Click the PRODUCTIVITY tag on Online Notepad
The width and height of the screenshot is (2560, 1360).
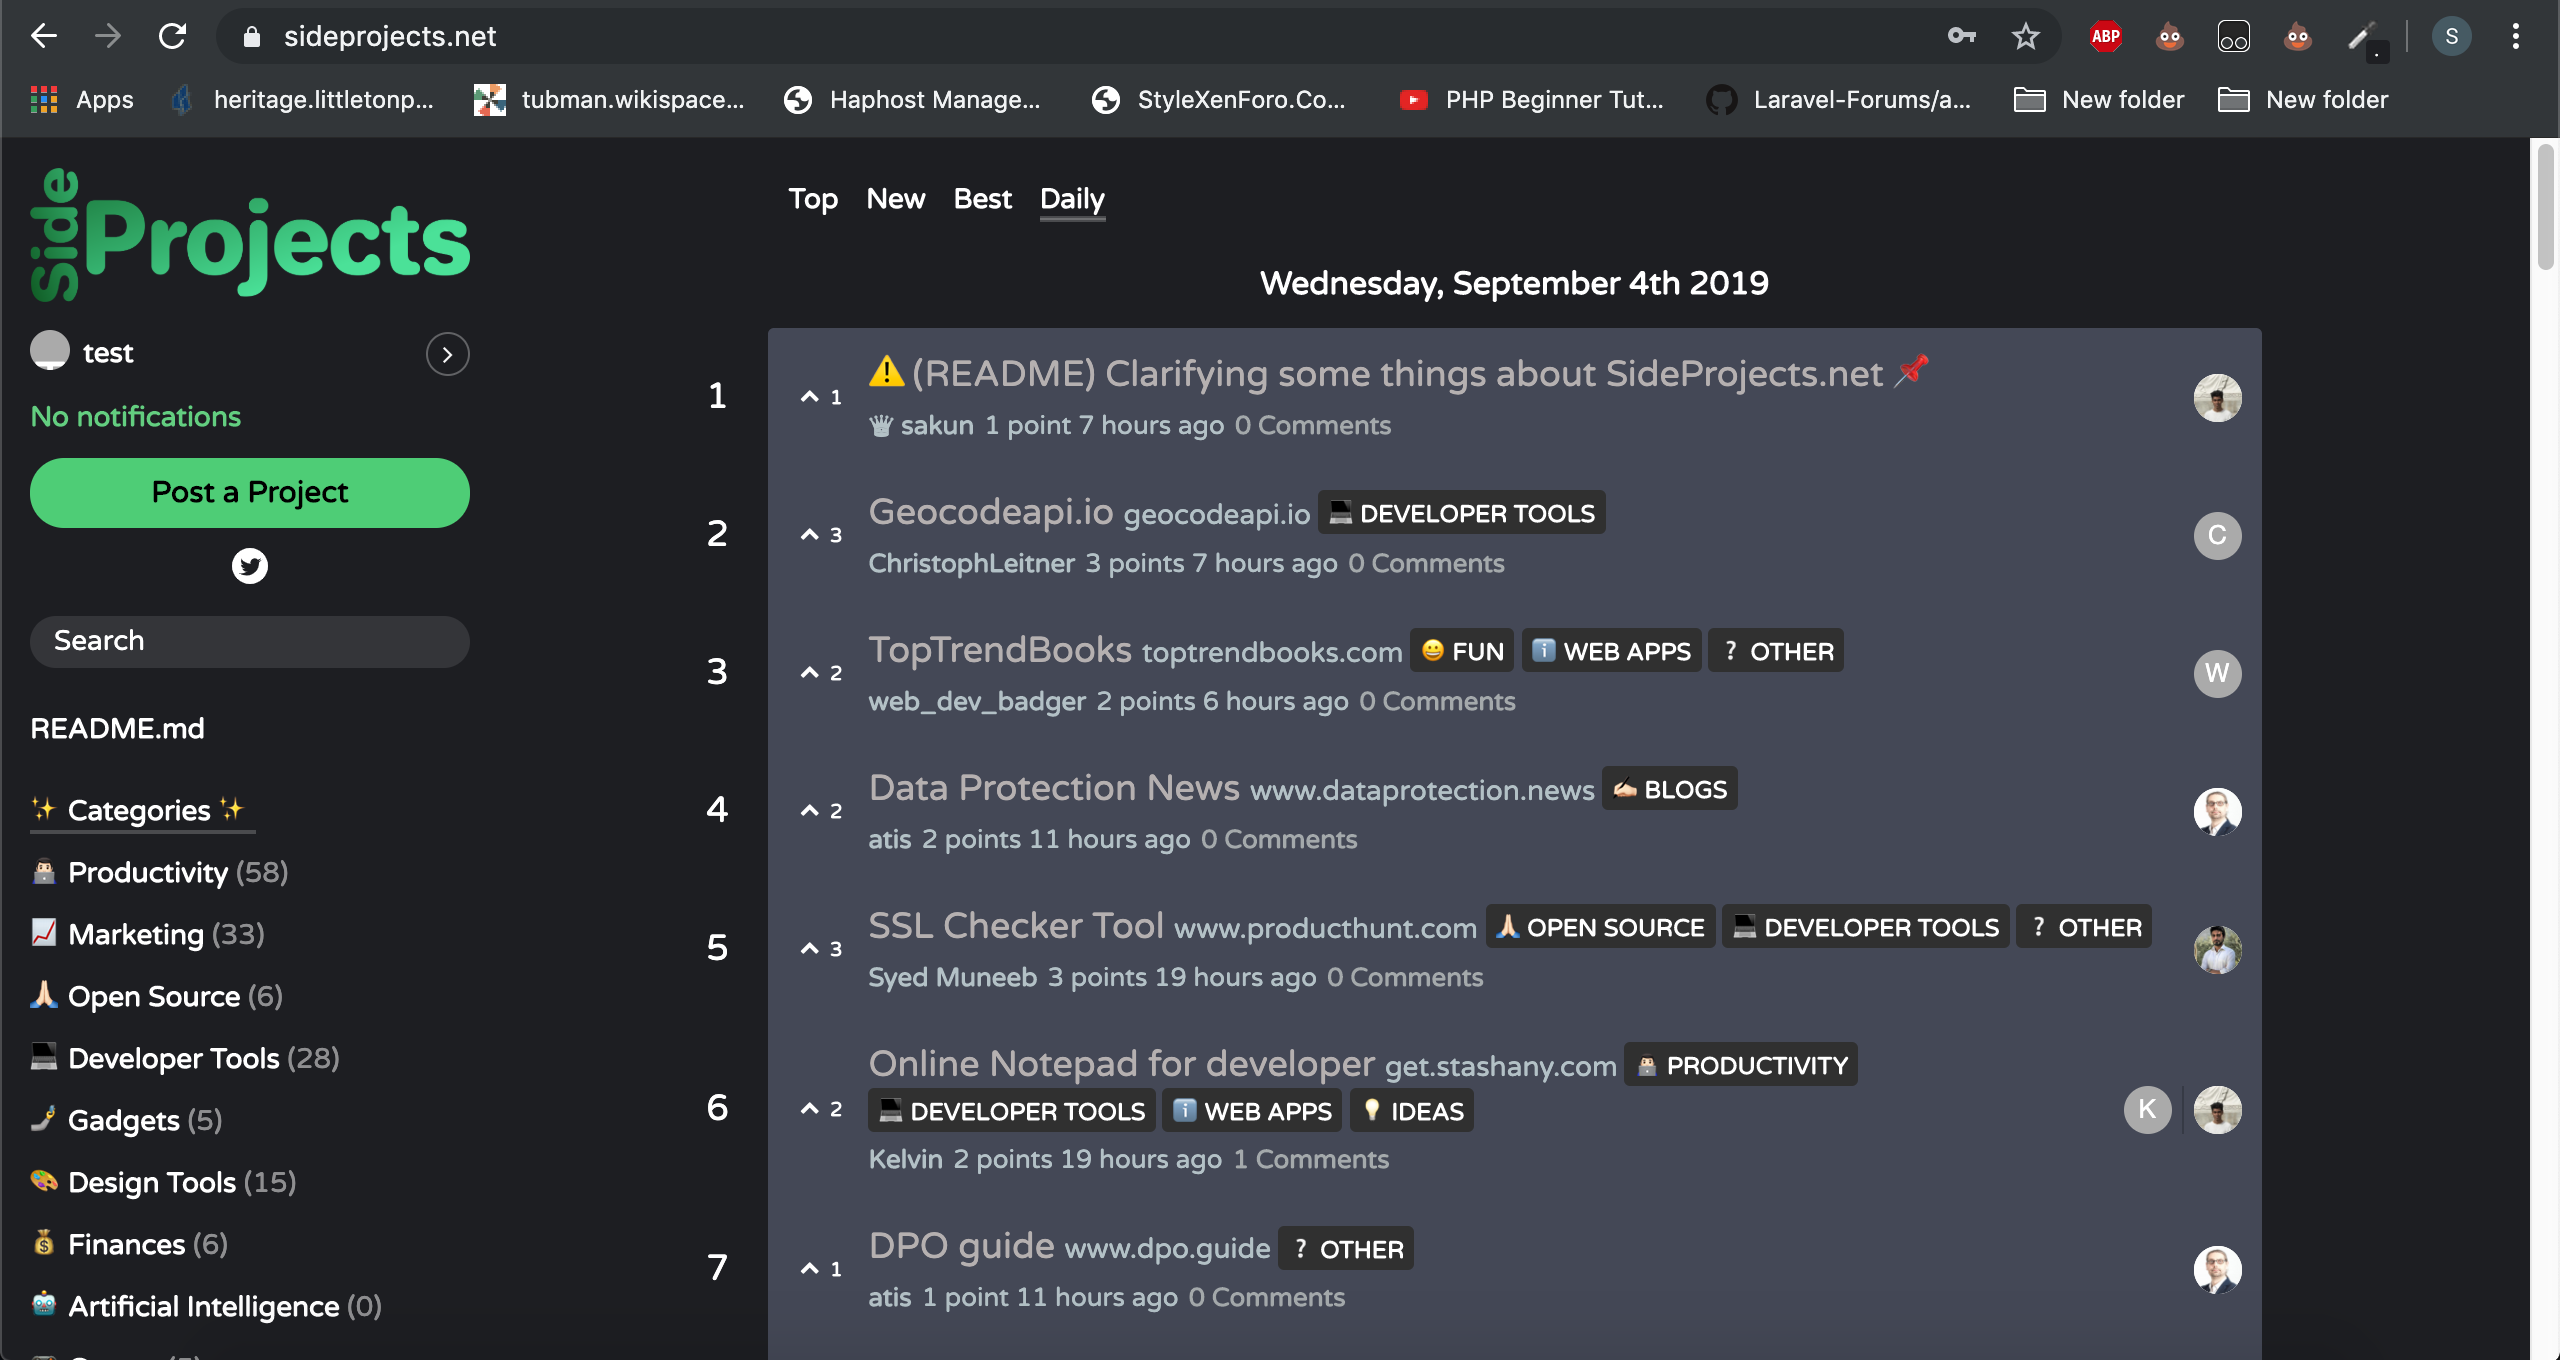(x=1741, y=1065)
